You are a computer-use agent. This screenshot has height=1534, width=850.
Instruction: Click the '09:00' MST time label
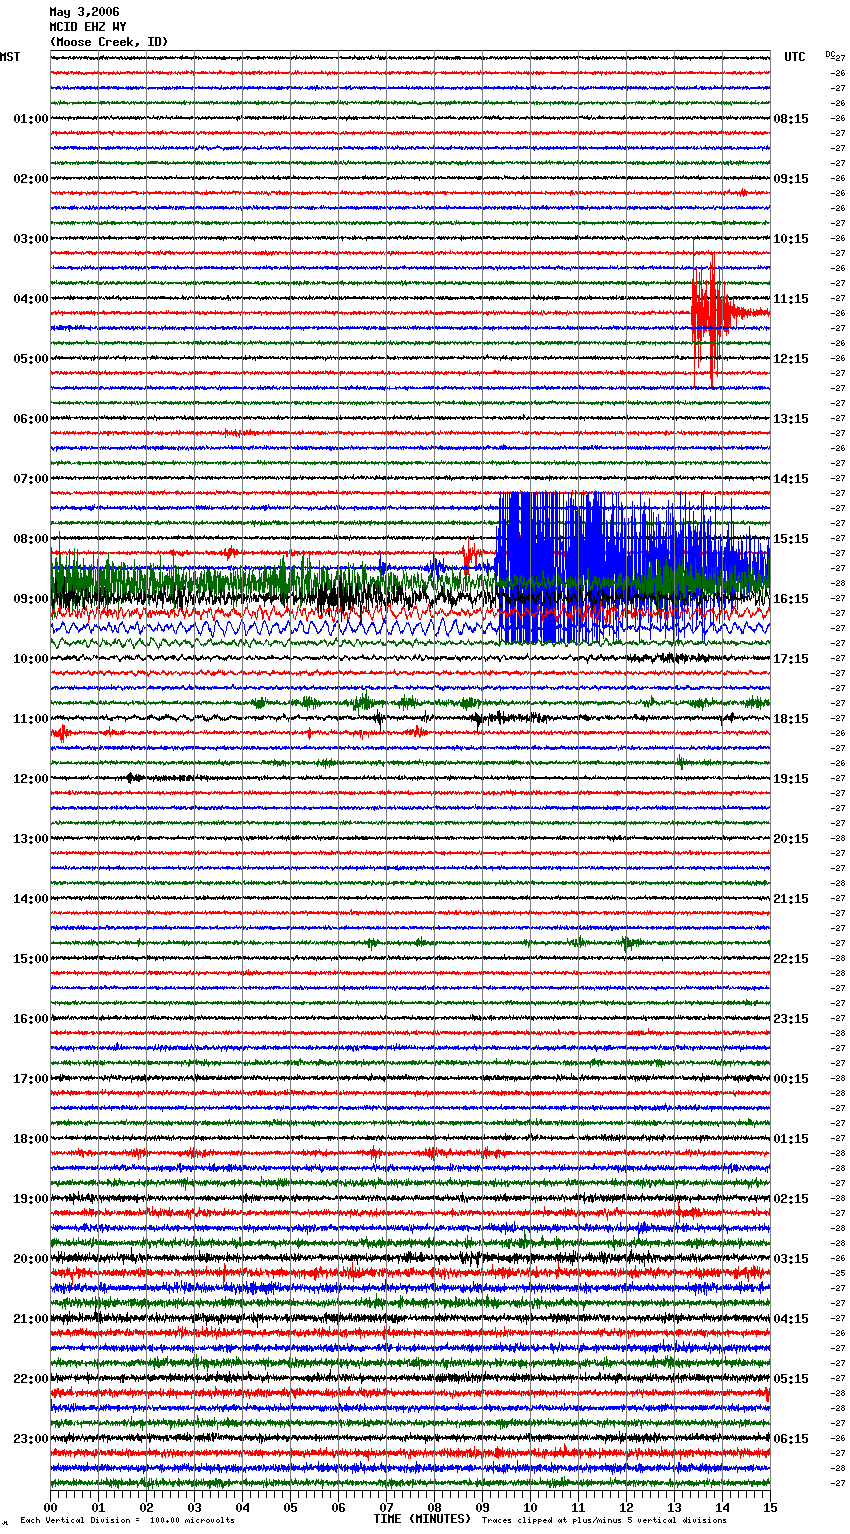coord(31,599)
